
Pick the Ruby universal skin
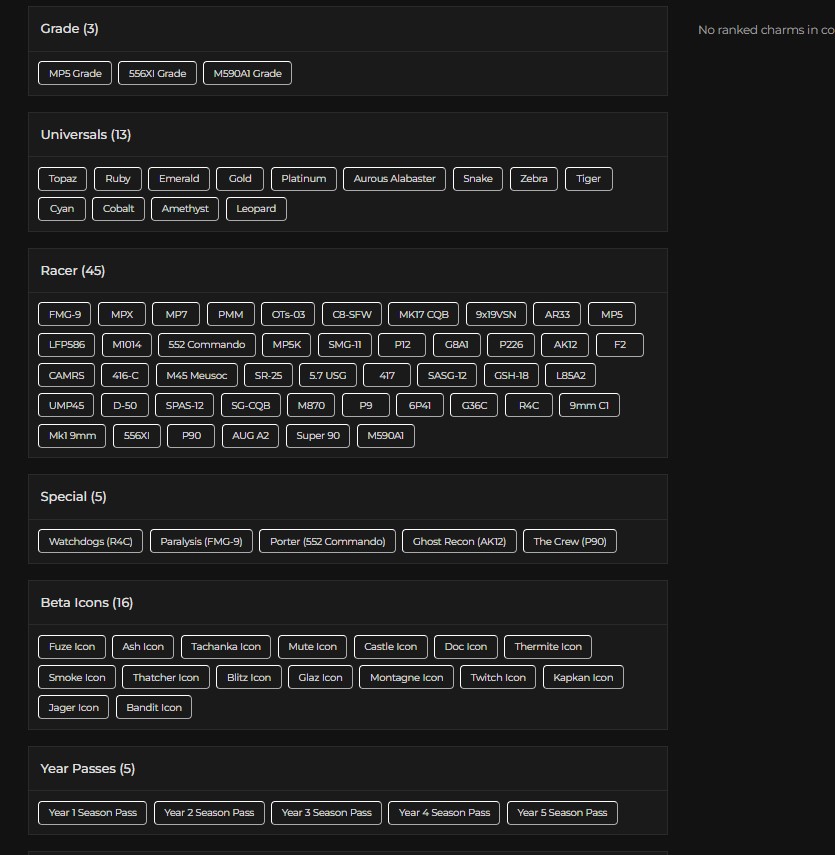point(117,179)
